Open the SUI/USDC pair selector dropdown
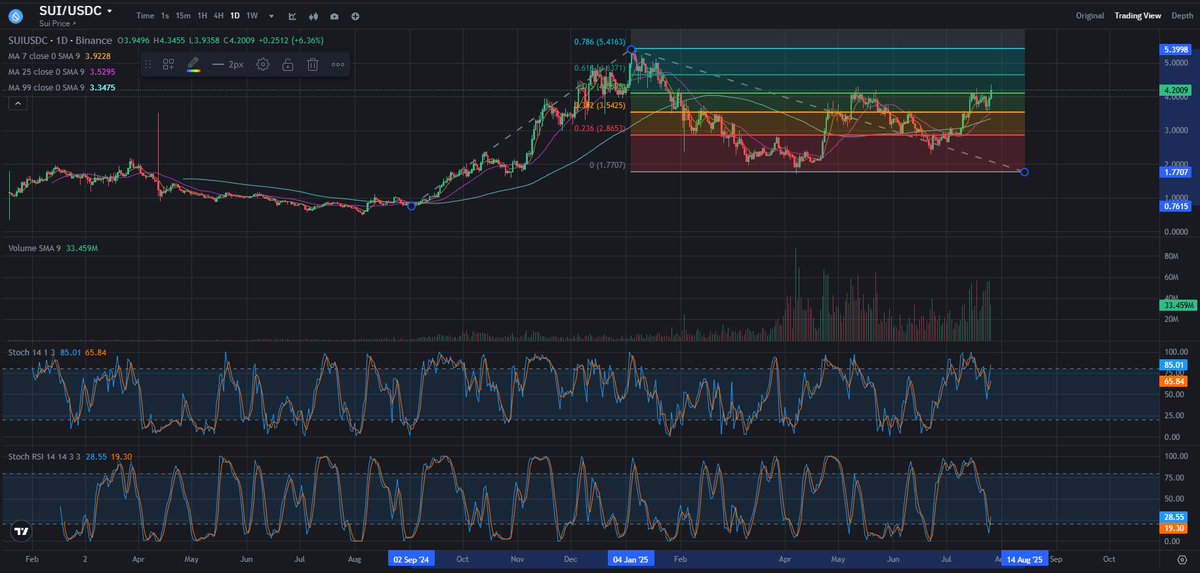The width and height of the screenshot is (1200, 573). coord(76,11)
